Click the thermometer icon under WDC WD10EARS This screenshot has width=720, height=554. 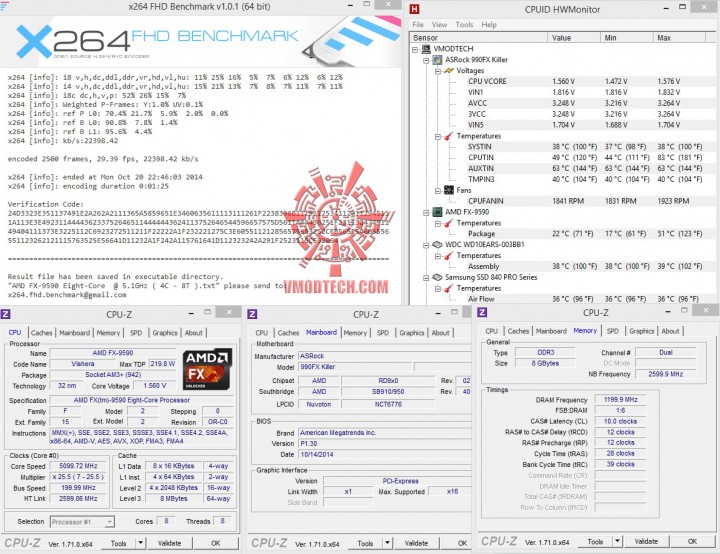click(x=449, y=255)
